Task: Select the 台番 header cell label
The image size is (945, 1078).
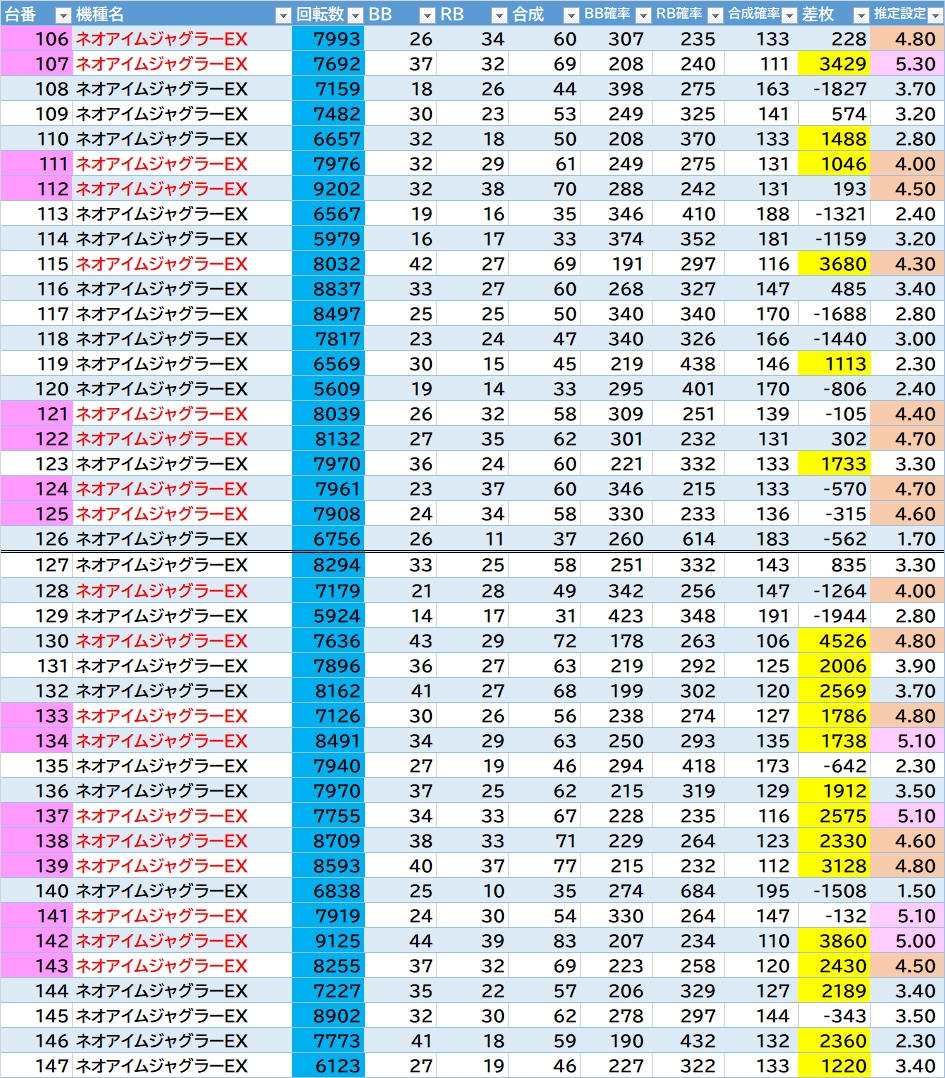Action: click(x=22, y=15)
